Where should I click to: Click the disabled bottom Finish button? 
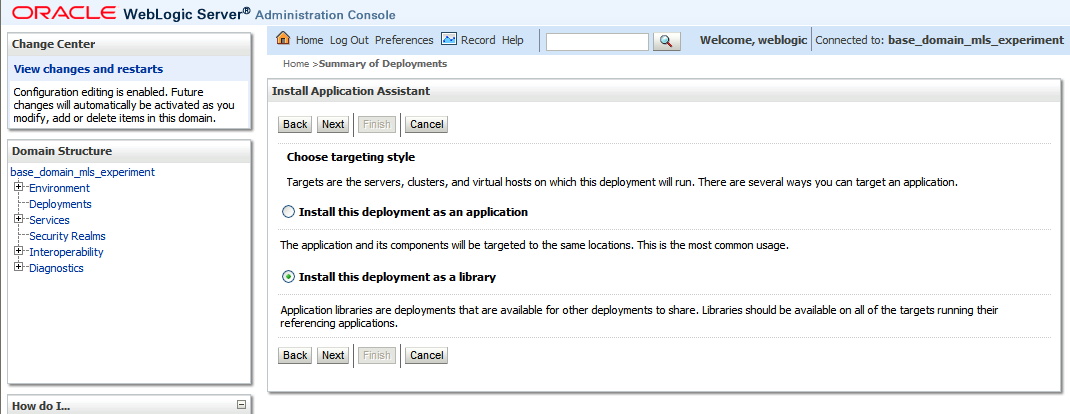(x=377, y=355)
